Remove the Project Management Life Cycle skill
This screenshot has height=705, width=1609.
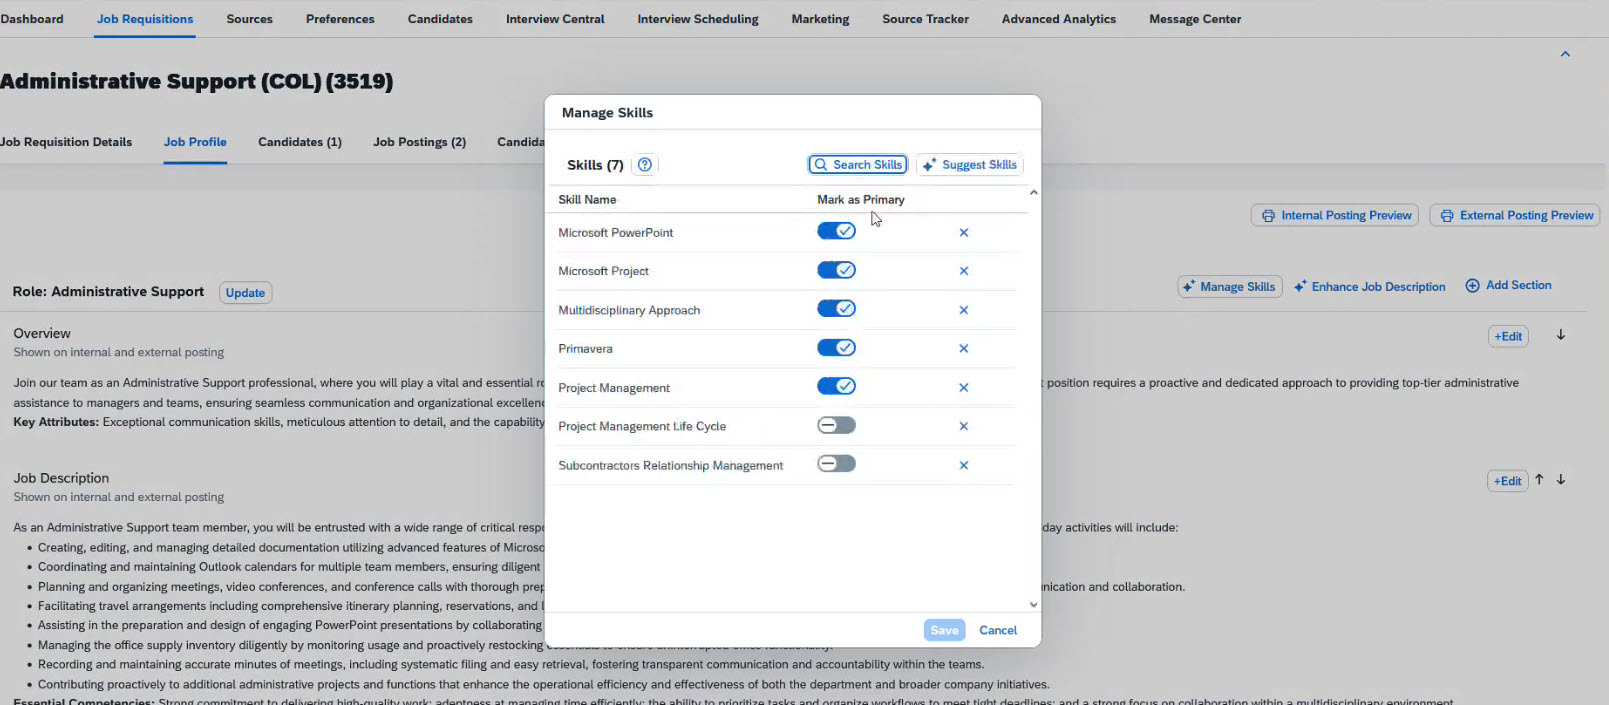964,426
